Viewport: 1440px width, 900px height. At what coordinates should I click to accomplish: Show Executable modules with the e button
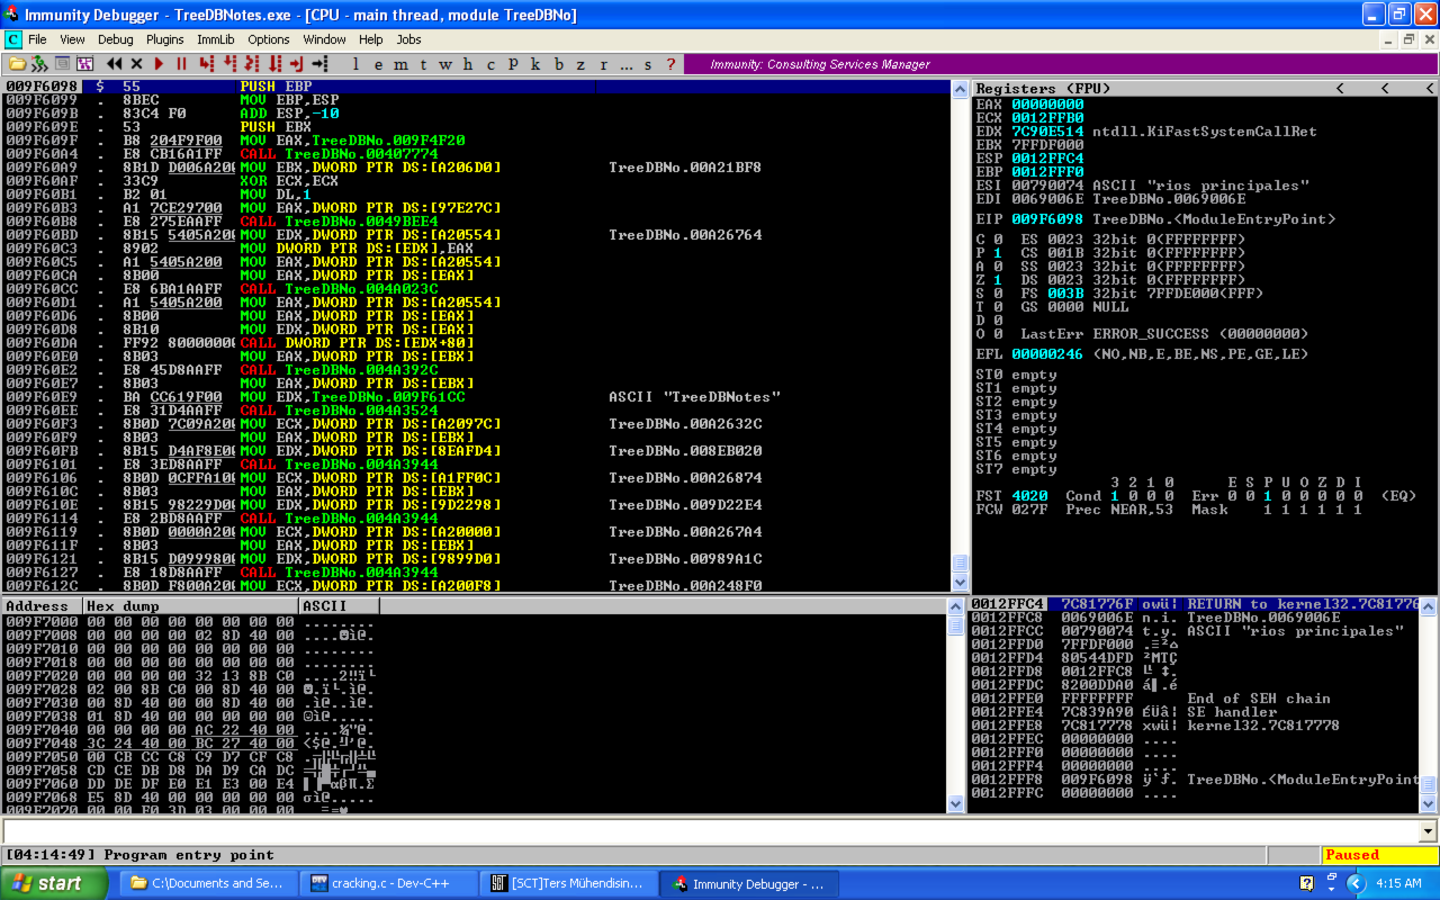point(378,64)
